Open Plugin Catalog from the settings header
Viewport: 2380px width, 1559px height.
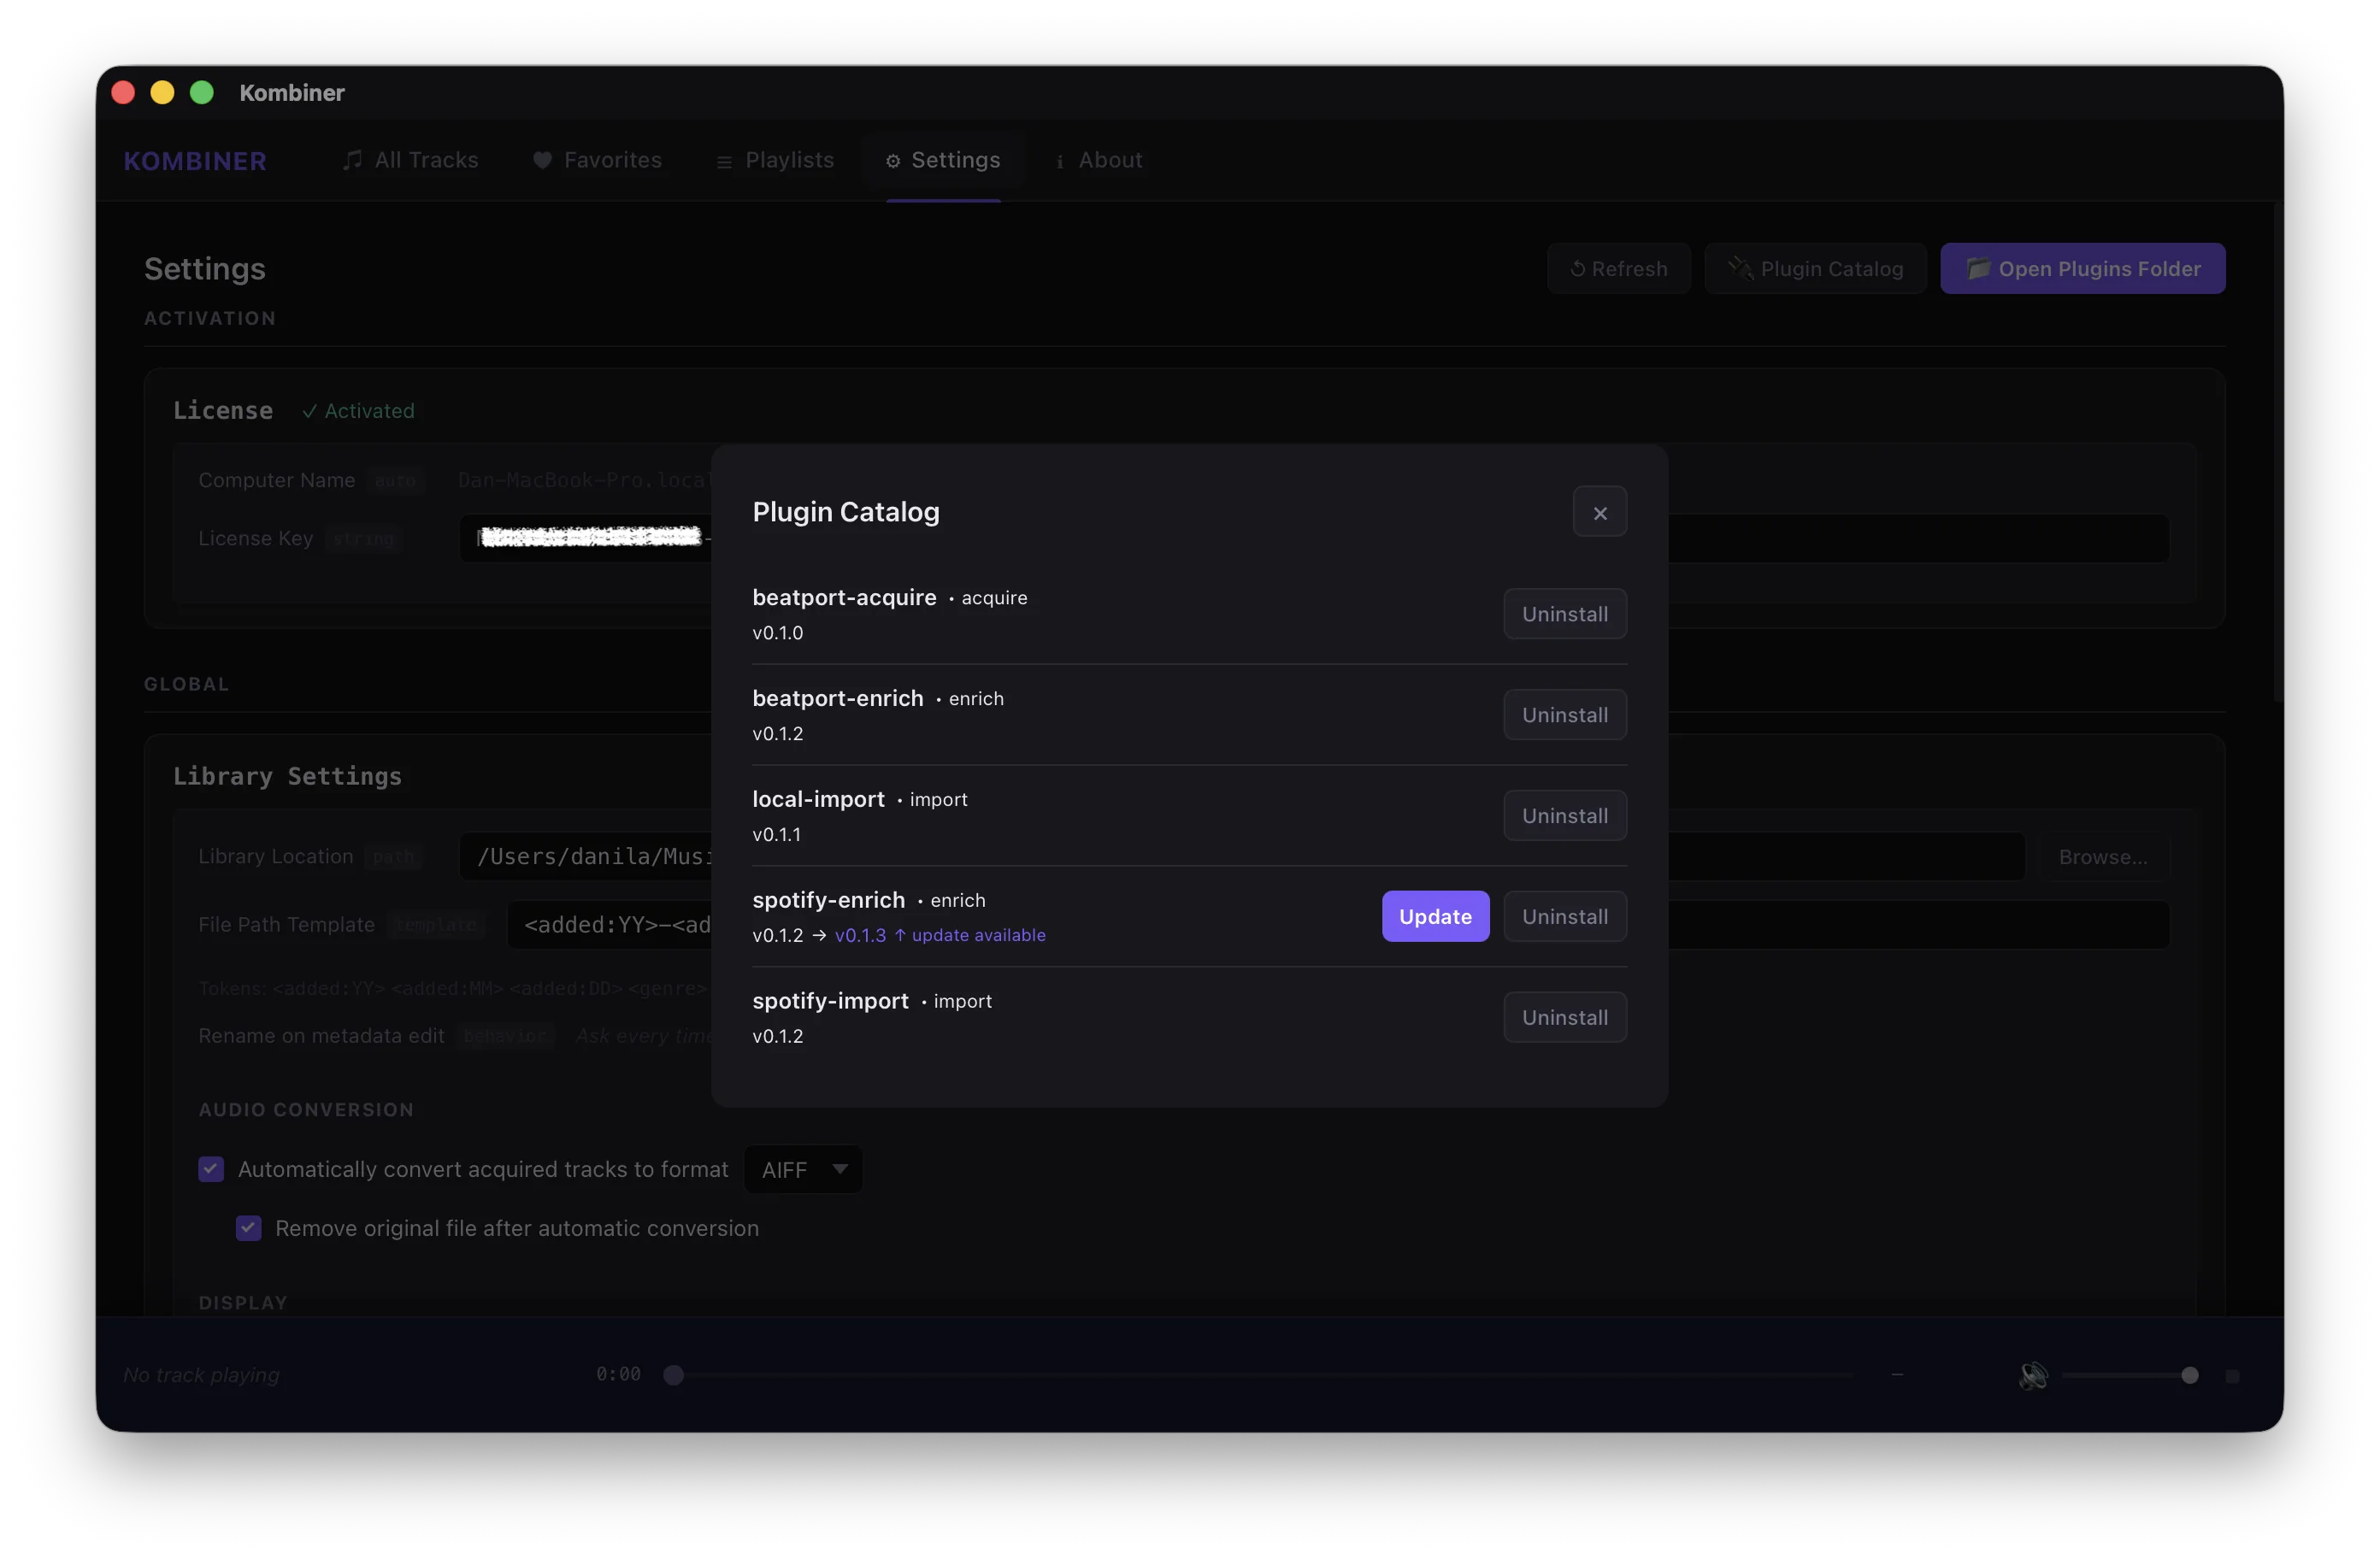1814,269
